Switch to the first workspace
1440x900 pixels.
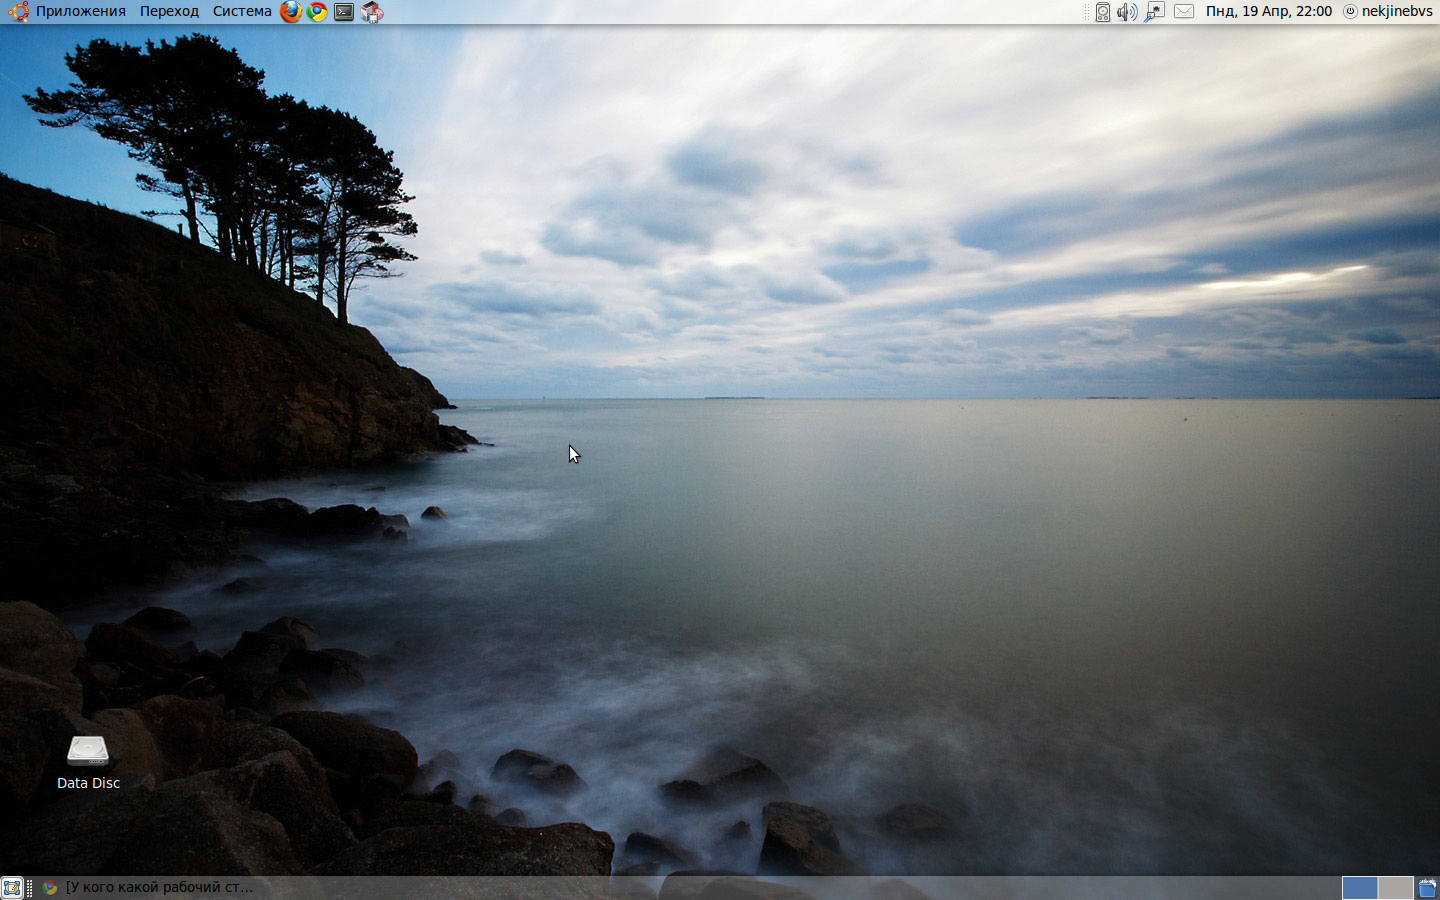[1359, 888]
